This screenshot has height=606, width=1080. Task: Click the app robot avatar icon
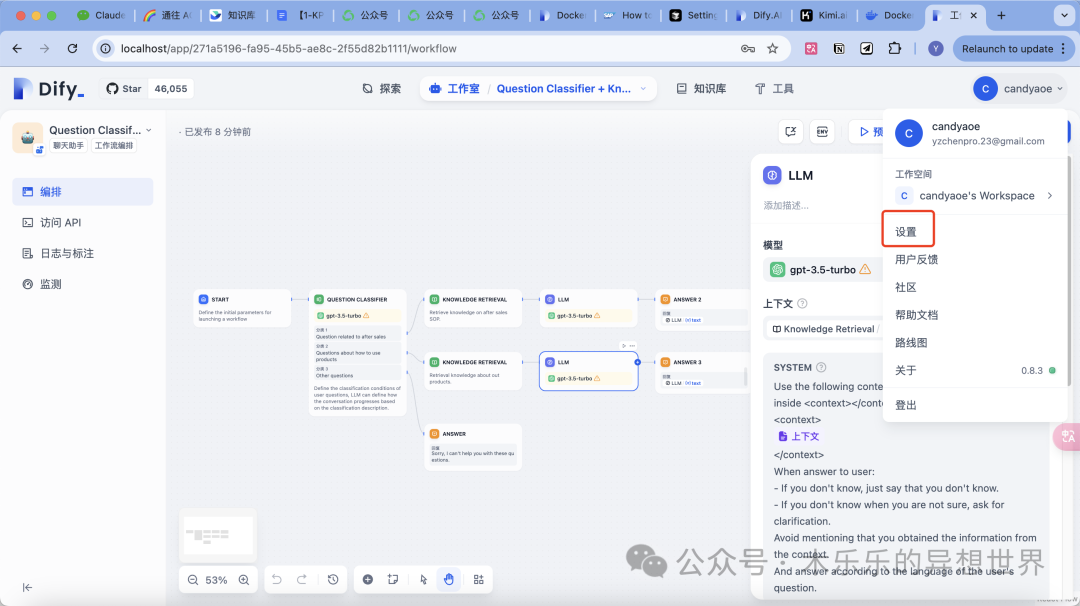pos(28,137)
